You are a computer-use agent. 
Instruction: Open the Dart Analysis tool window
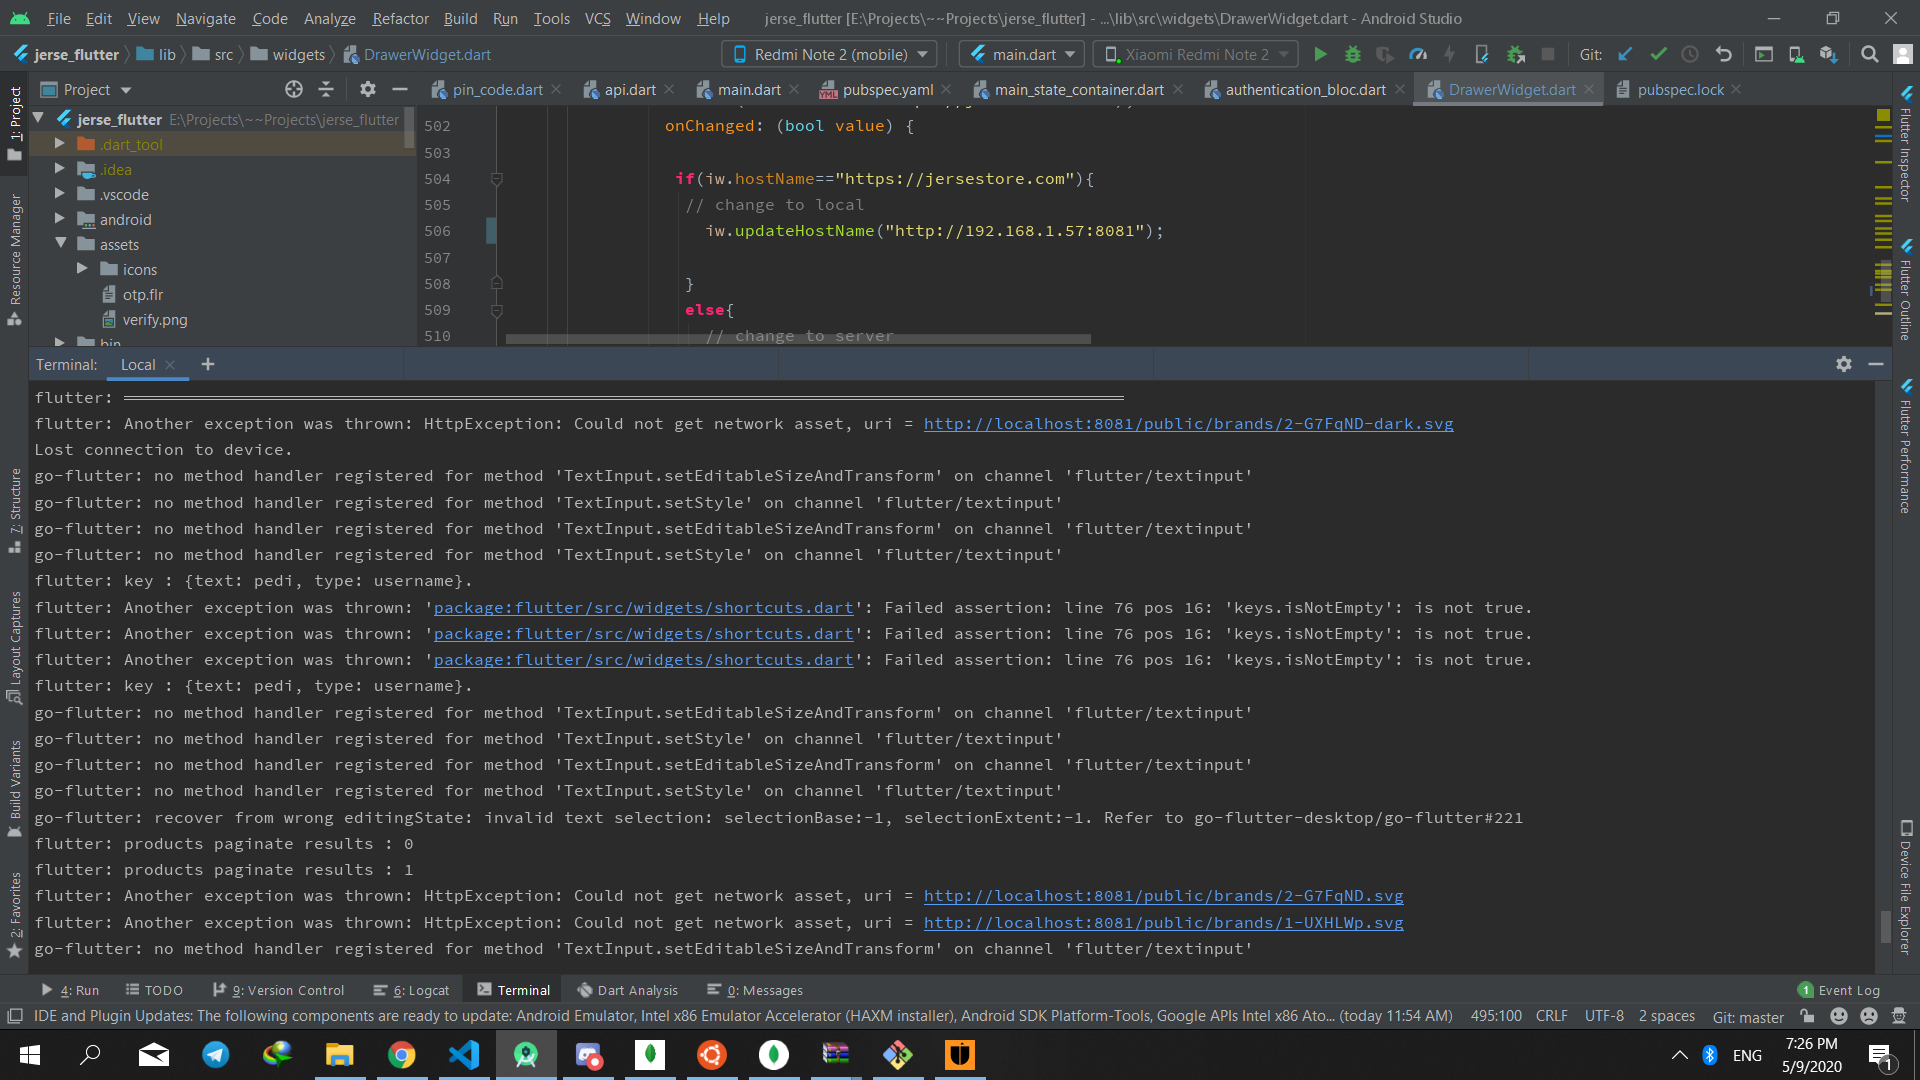coord(628,990)
